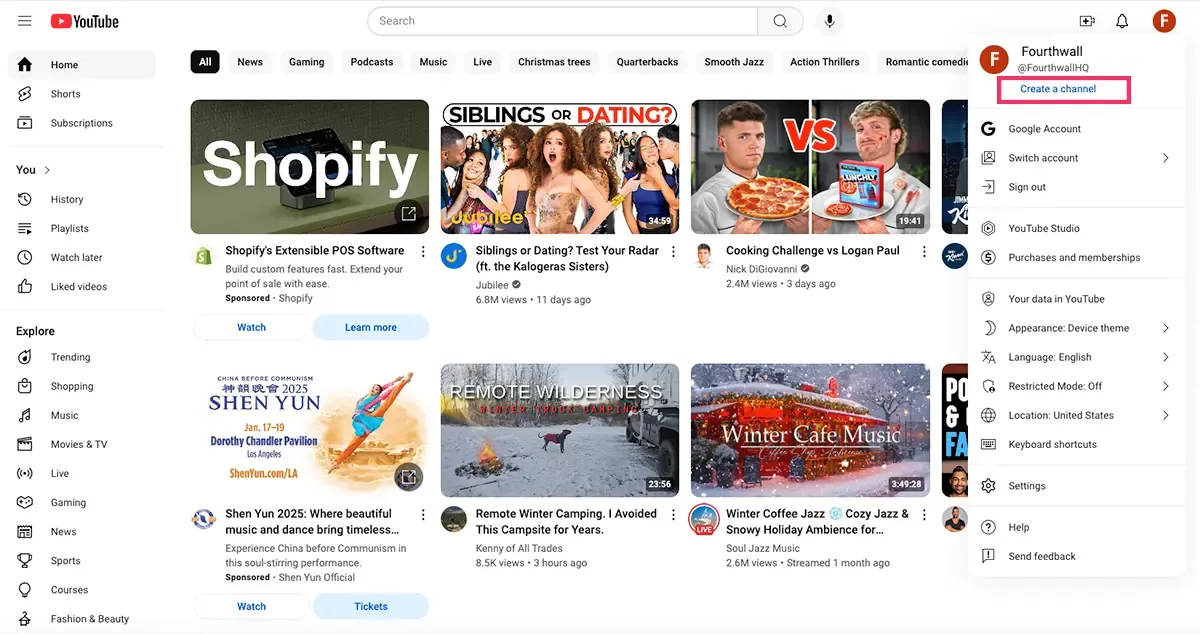The image size is (1200, 634).
Task: Select the Smooth Jazz filter chip
Action: click(x=734, y=62)
